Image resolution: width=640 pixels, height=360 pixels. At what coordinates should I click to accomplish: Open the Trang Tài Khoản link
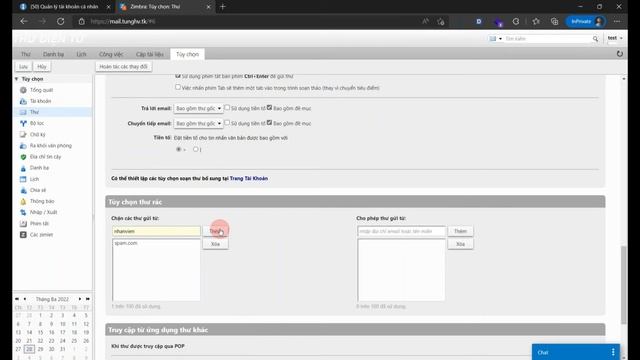click(249, 178)
